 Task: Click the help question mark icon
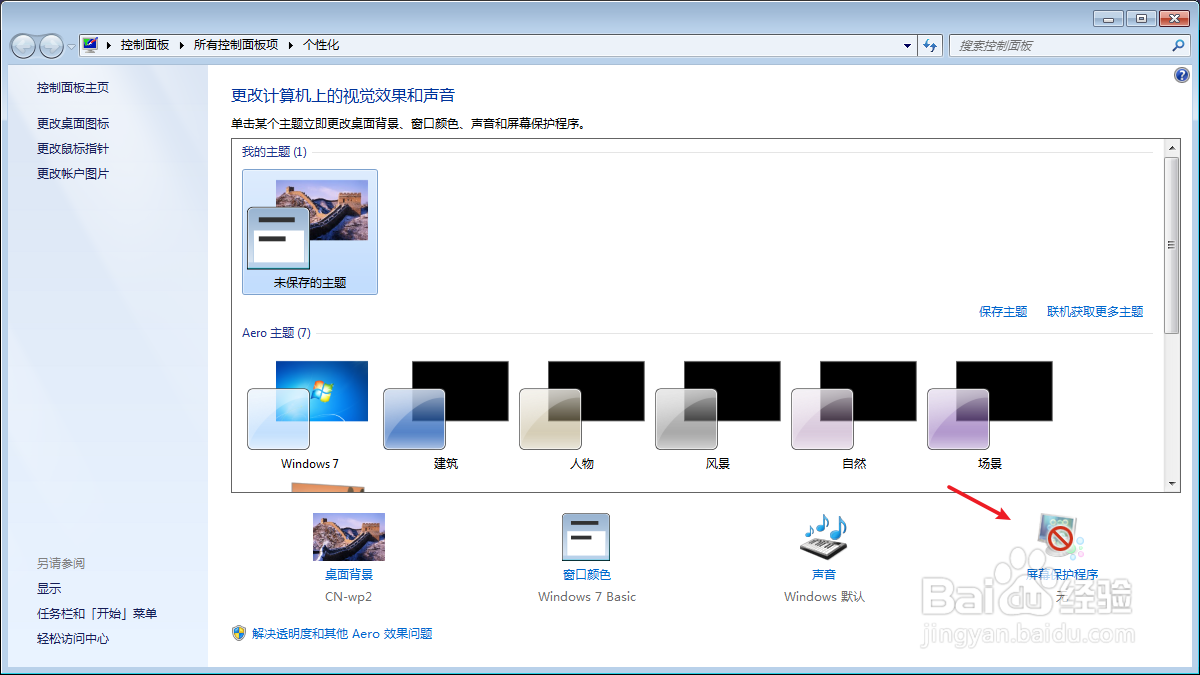(x=1181, y=74)
